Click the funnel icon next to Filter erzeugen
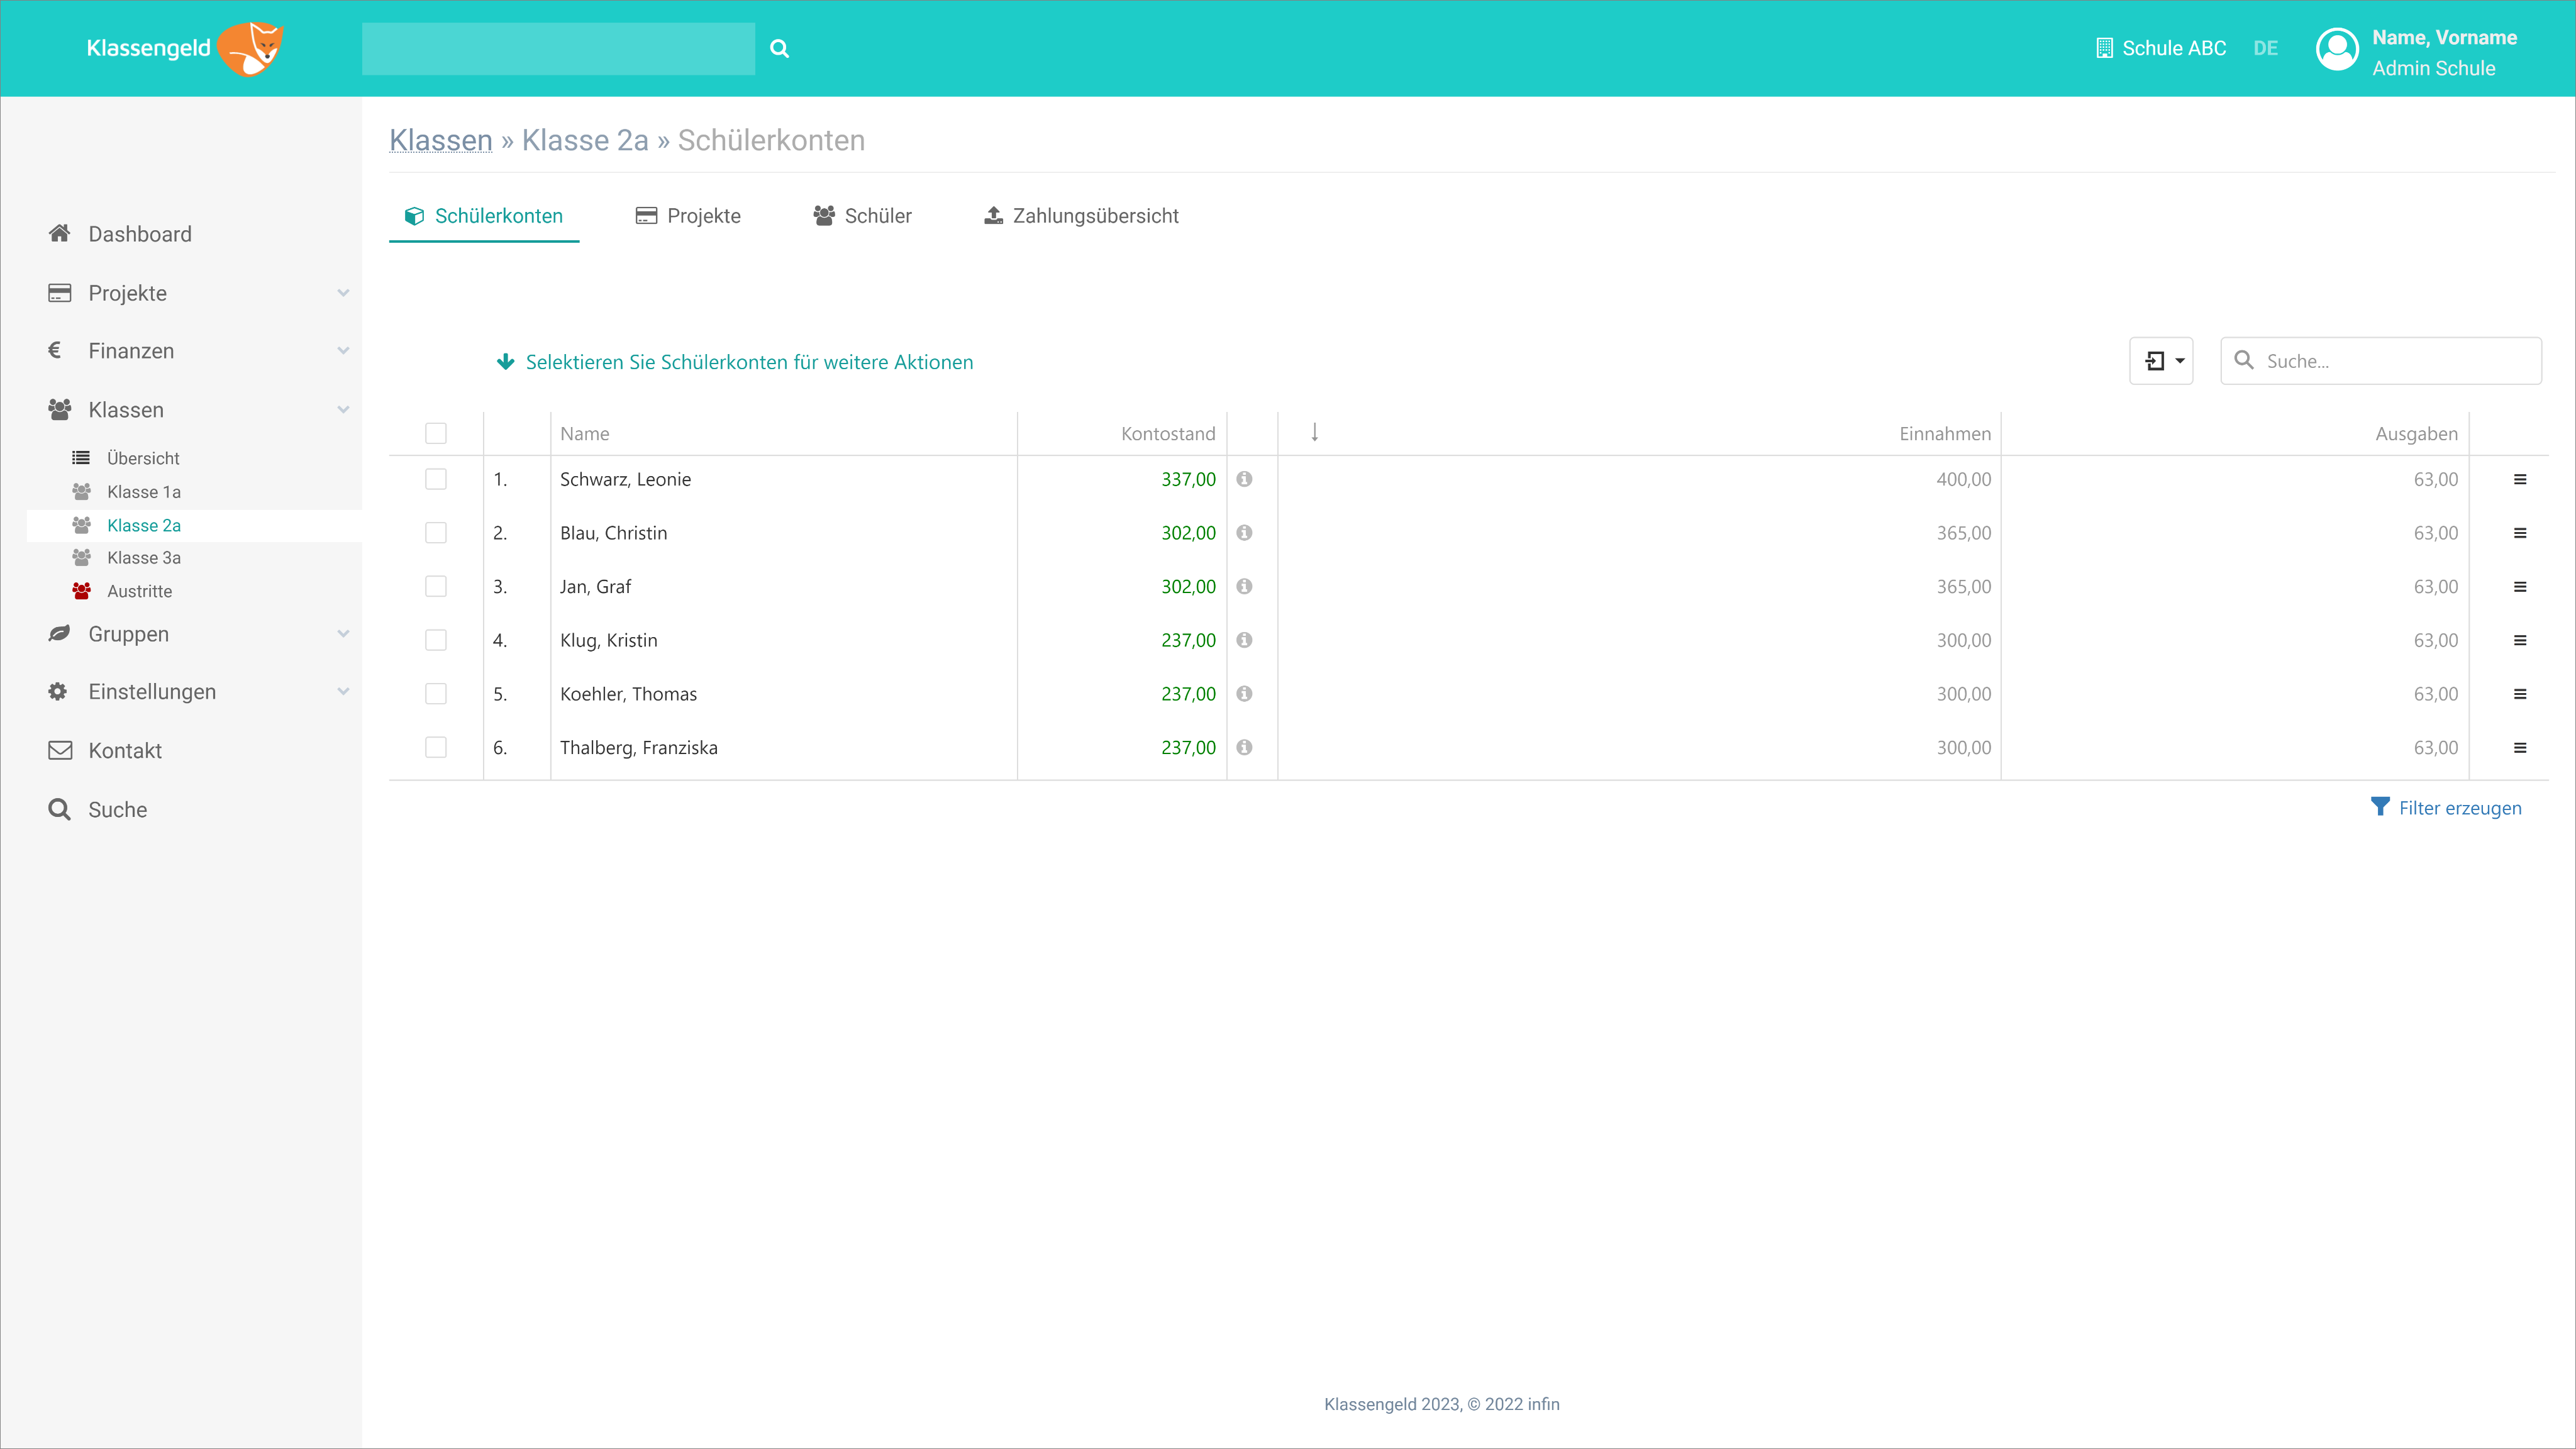Viewport: 2576px width, 1449px height. (2380, 807)
